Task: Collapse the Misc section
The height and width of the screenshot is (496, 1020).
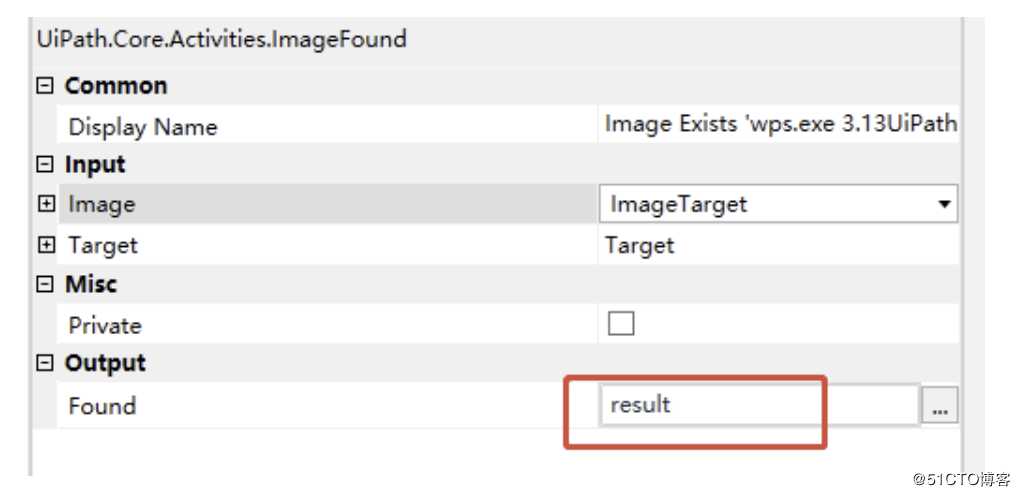Action: [45, 284]
